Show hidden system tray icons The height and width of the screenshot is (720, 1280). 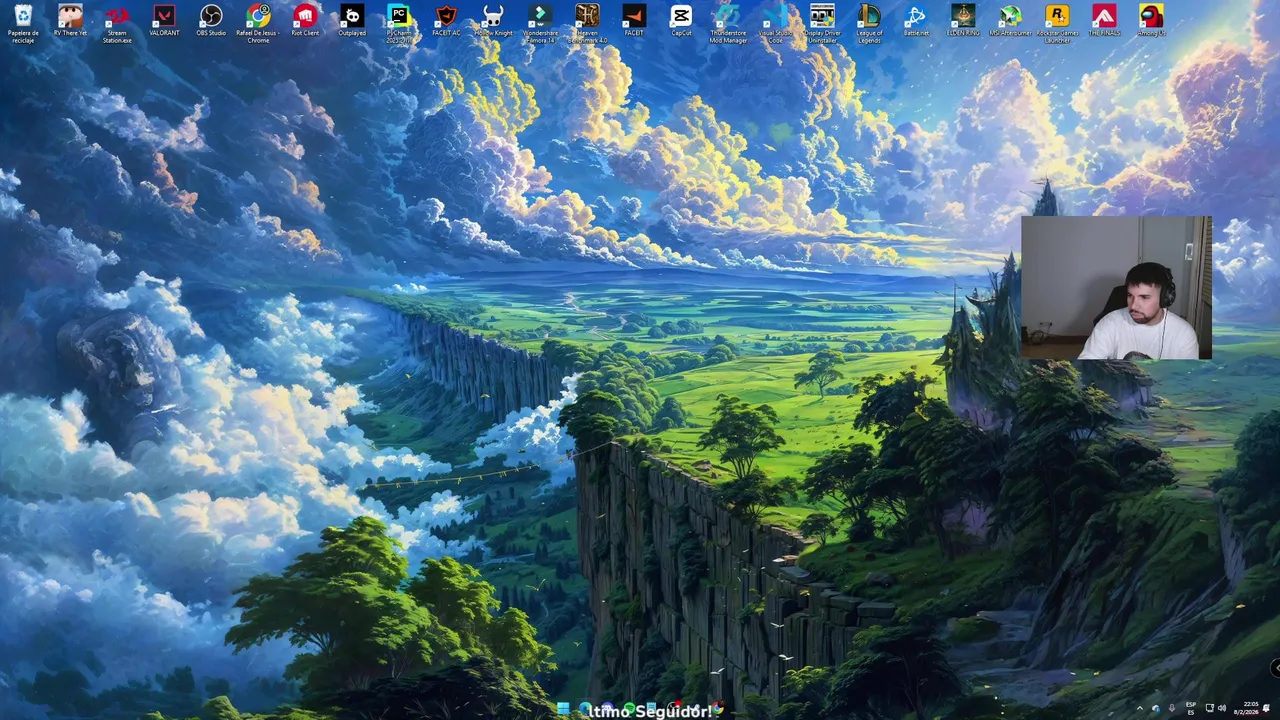point(1139,709)
